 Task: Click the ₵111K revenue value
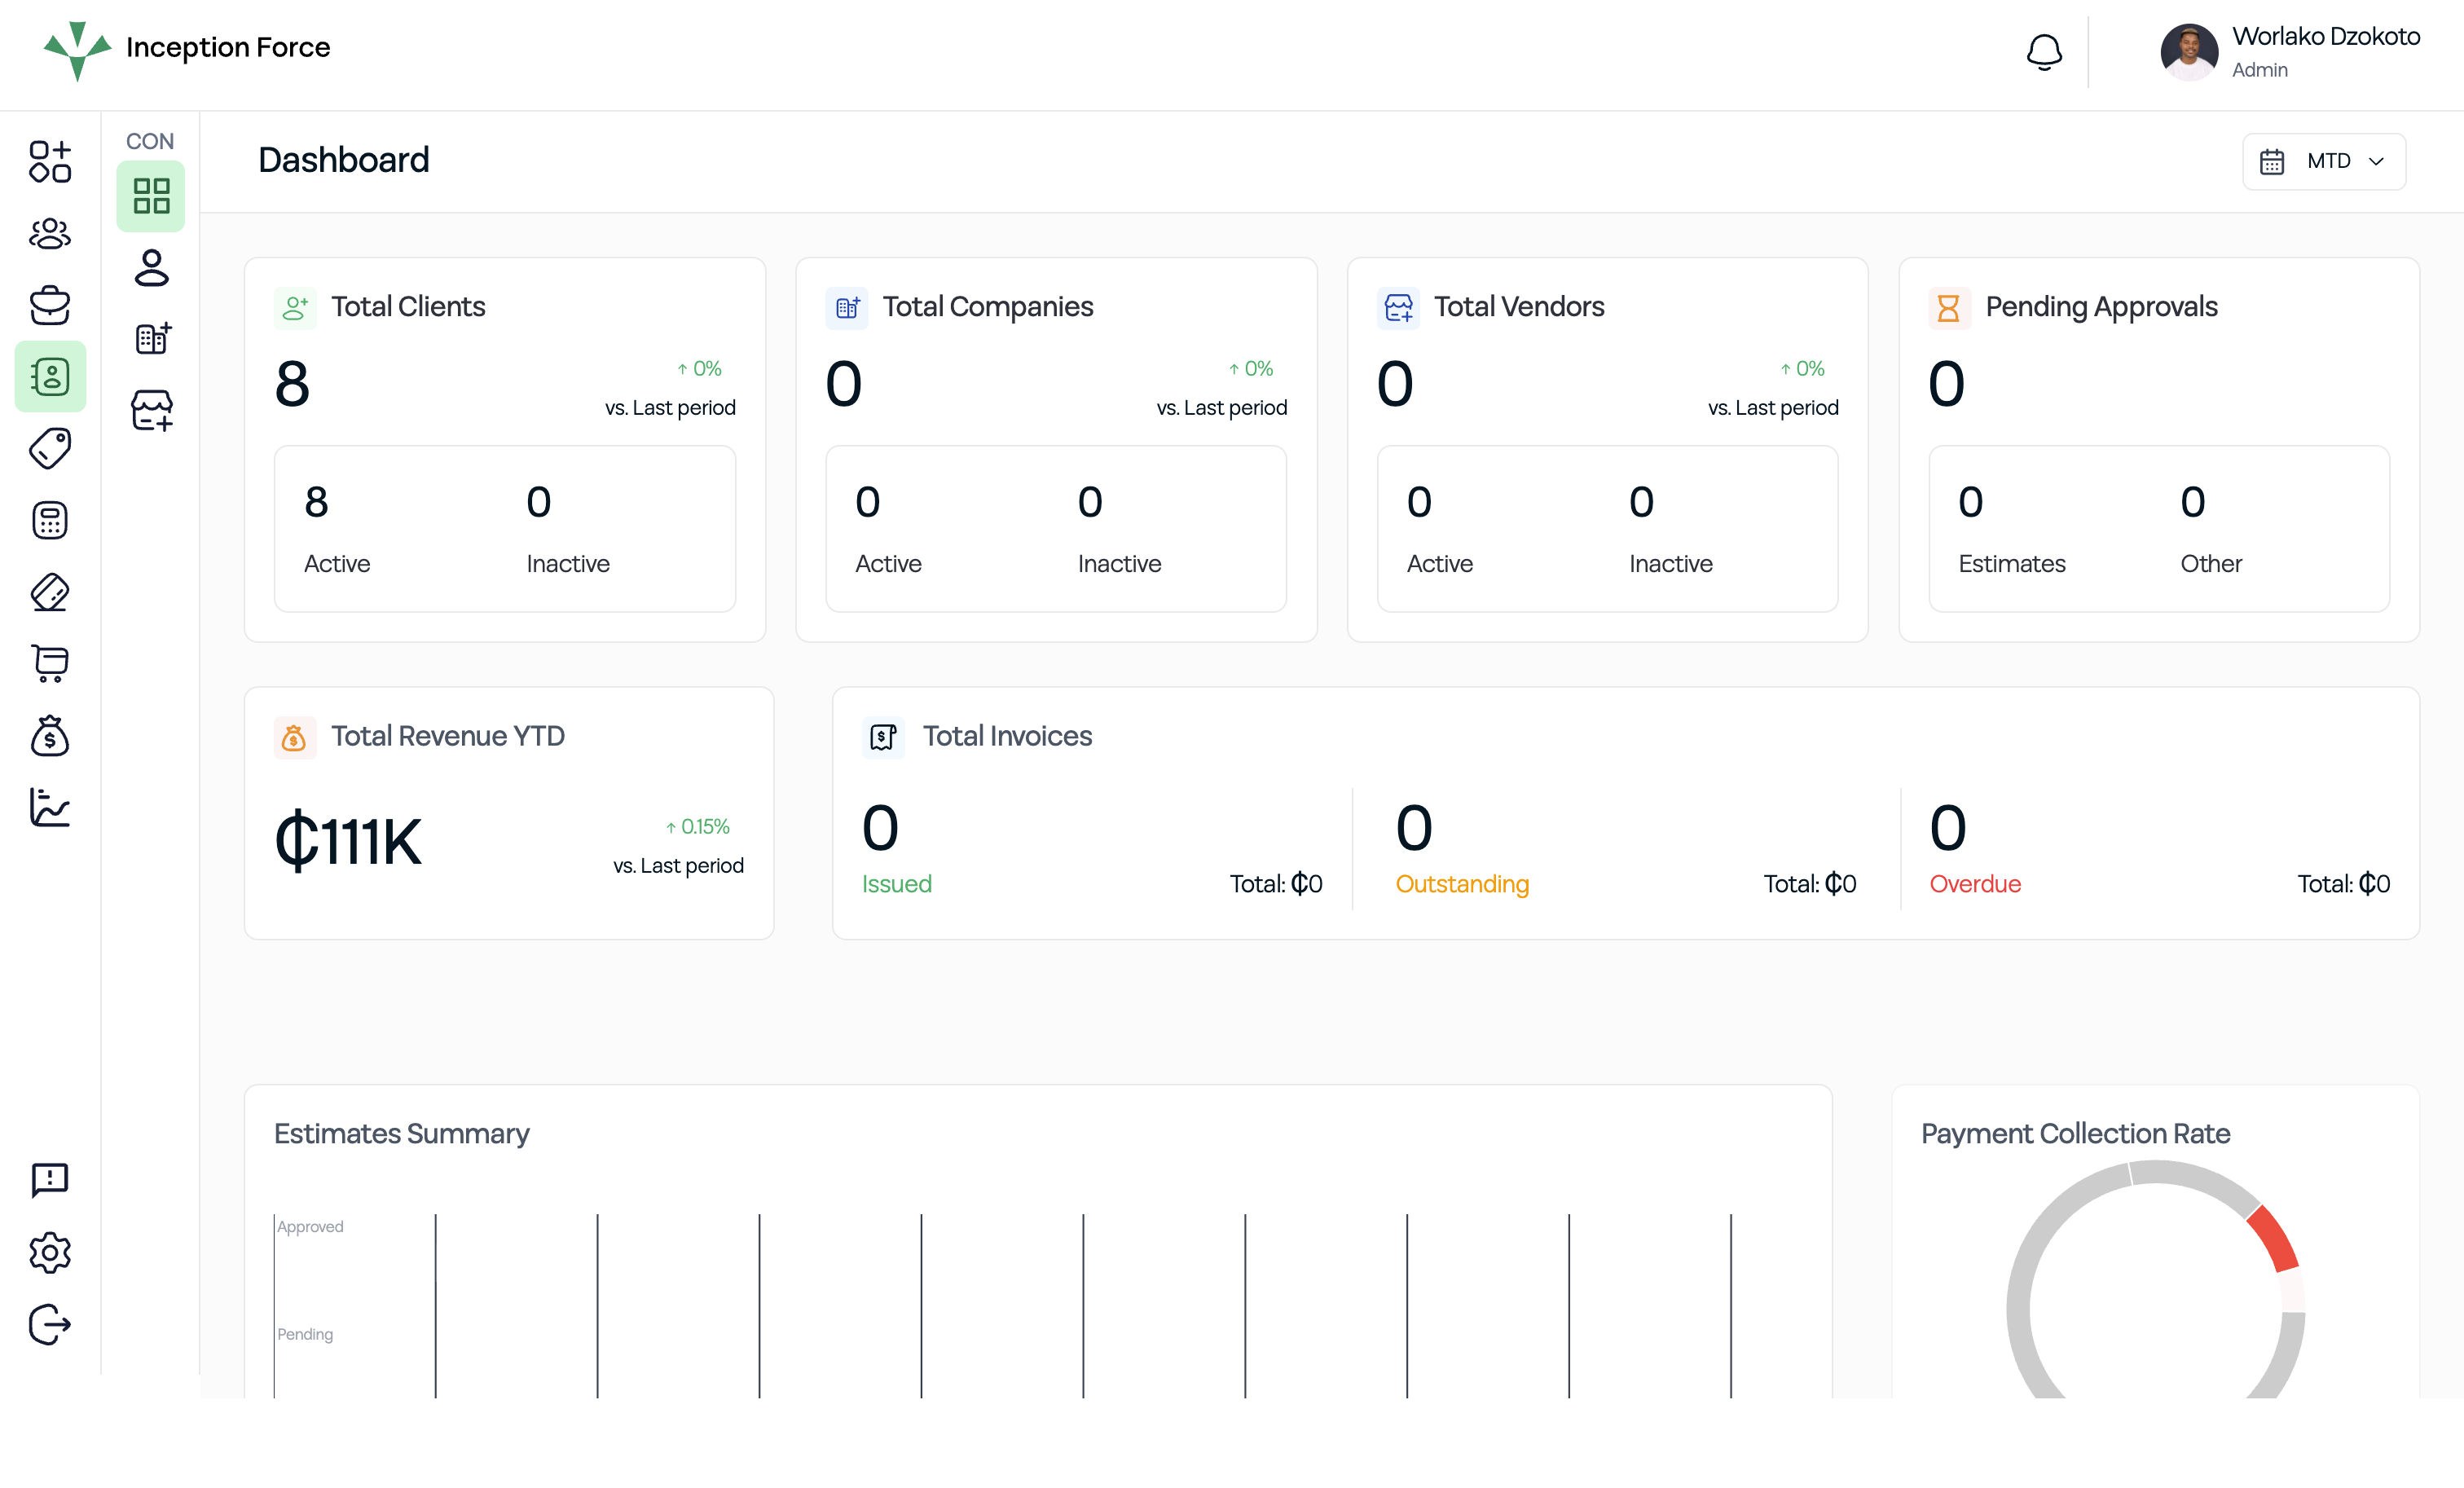pyautogui.click(x=348, y=842)
